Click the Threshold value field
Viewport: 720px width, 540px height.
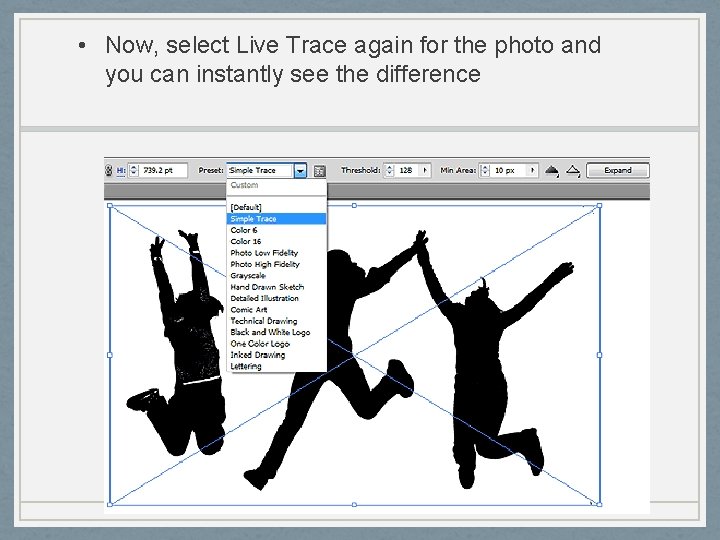click(408, 170)
